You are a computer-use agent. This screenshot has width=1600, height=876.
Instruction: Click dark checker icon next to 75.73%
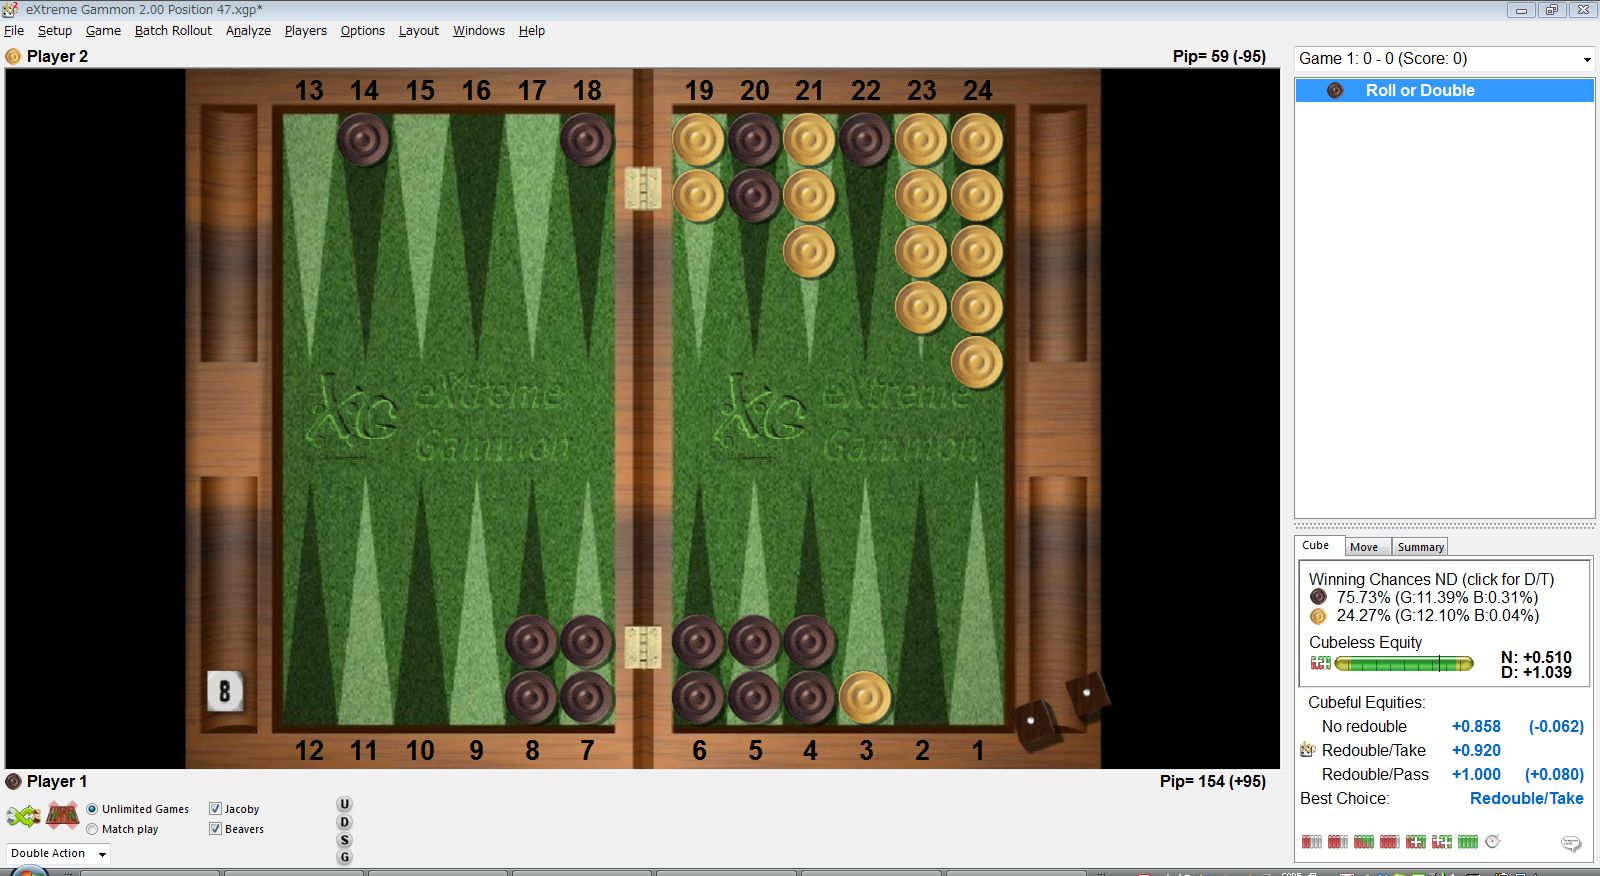pos(1318,597)
